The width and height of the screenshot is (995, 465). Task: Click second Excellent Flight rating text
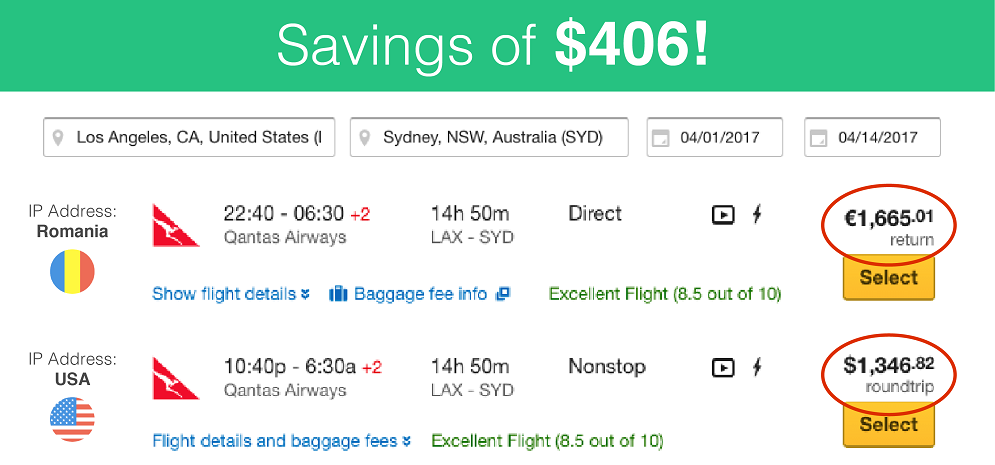(547, 441)
